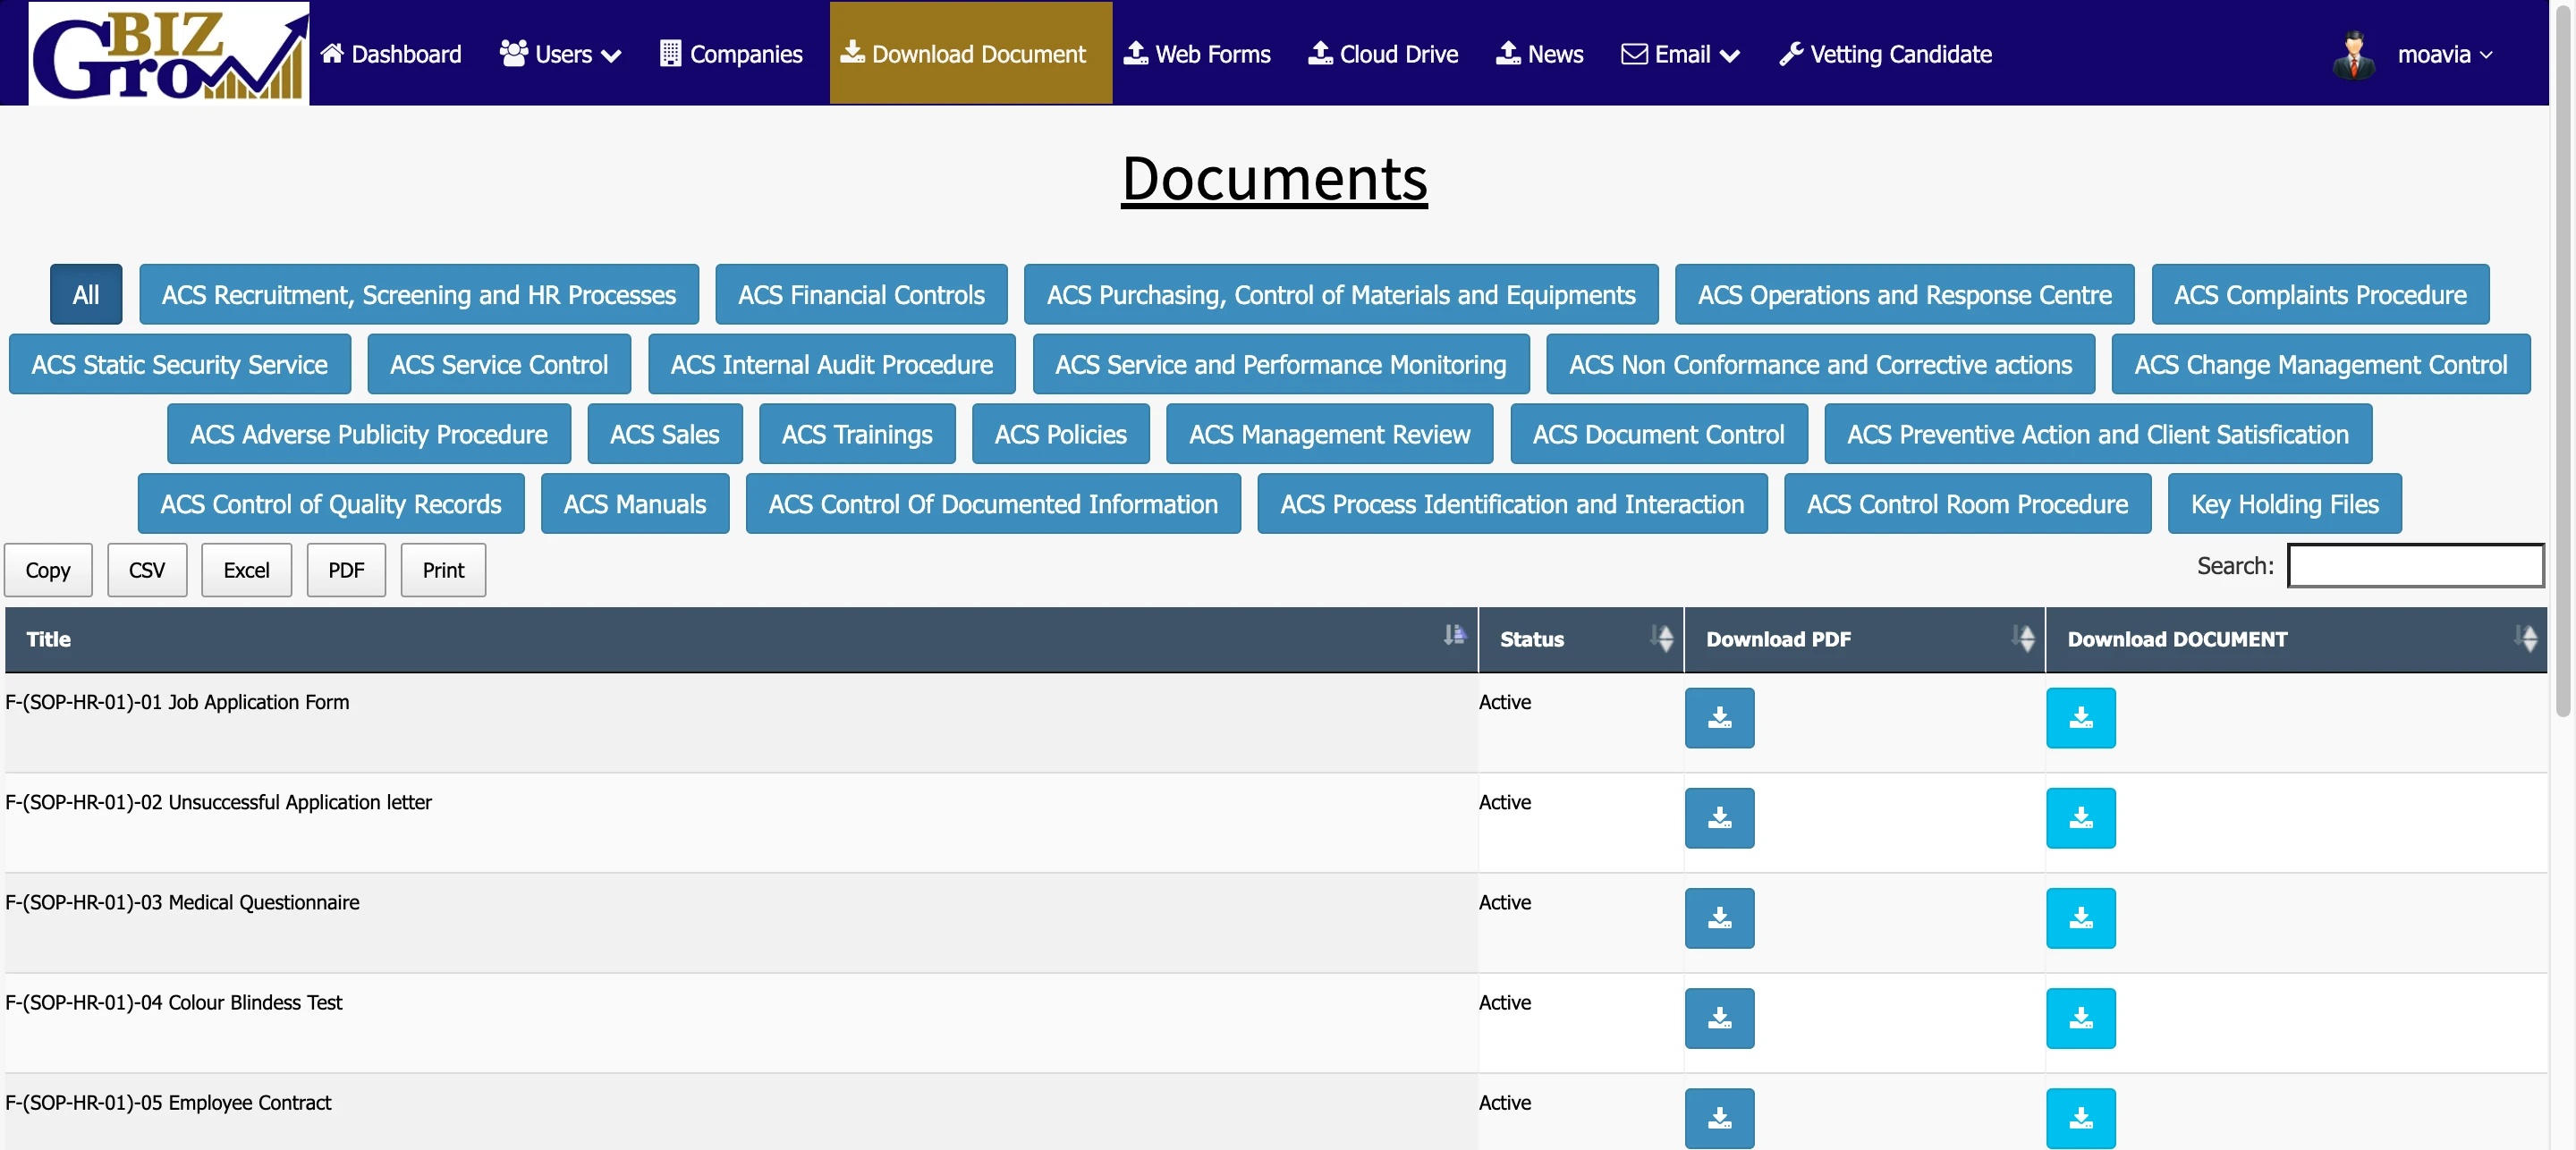Click the BizGrow logo

[168, 53]
